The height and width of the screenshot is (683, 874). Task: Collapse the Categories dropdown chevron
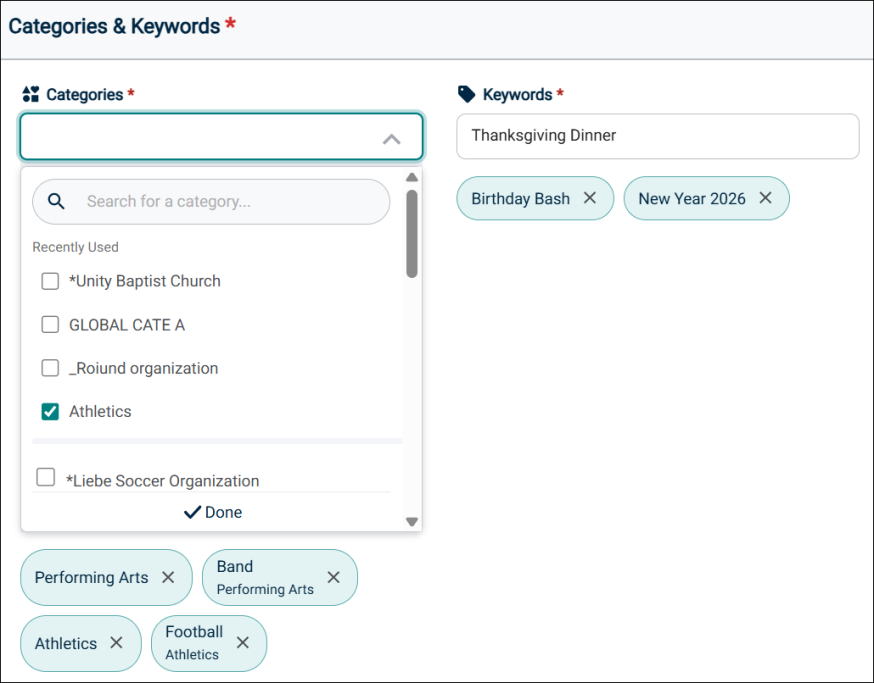[391, 139]
